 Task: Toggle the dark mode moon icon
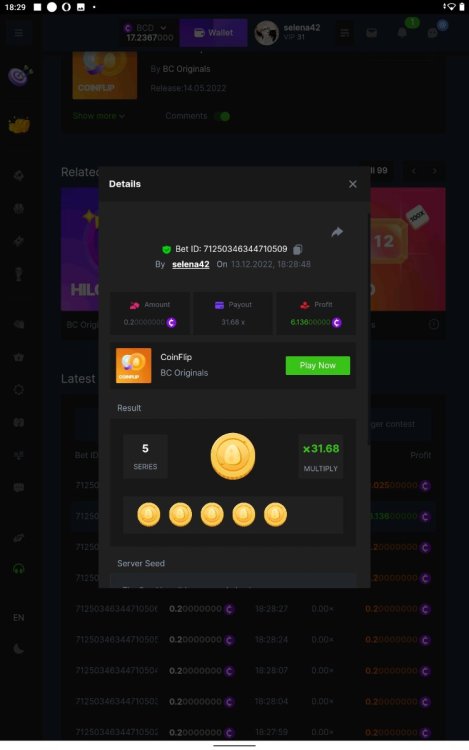[x=18, y=649]
